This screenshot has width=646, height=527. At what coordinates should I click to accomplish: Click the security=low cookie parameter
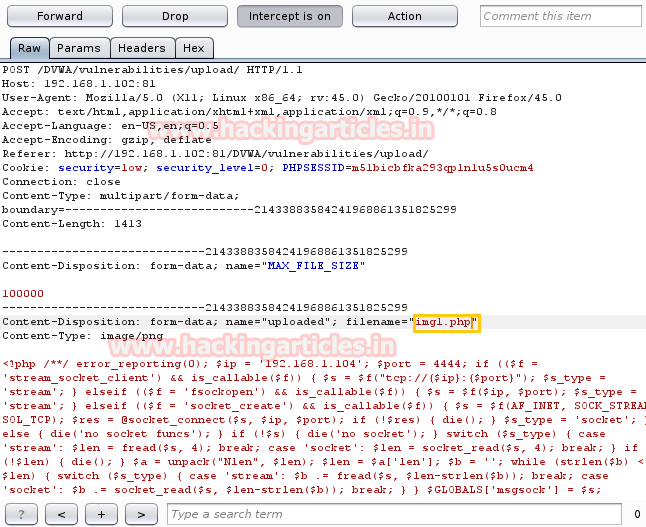click(x=100, y=168)
